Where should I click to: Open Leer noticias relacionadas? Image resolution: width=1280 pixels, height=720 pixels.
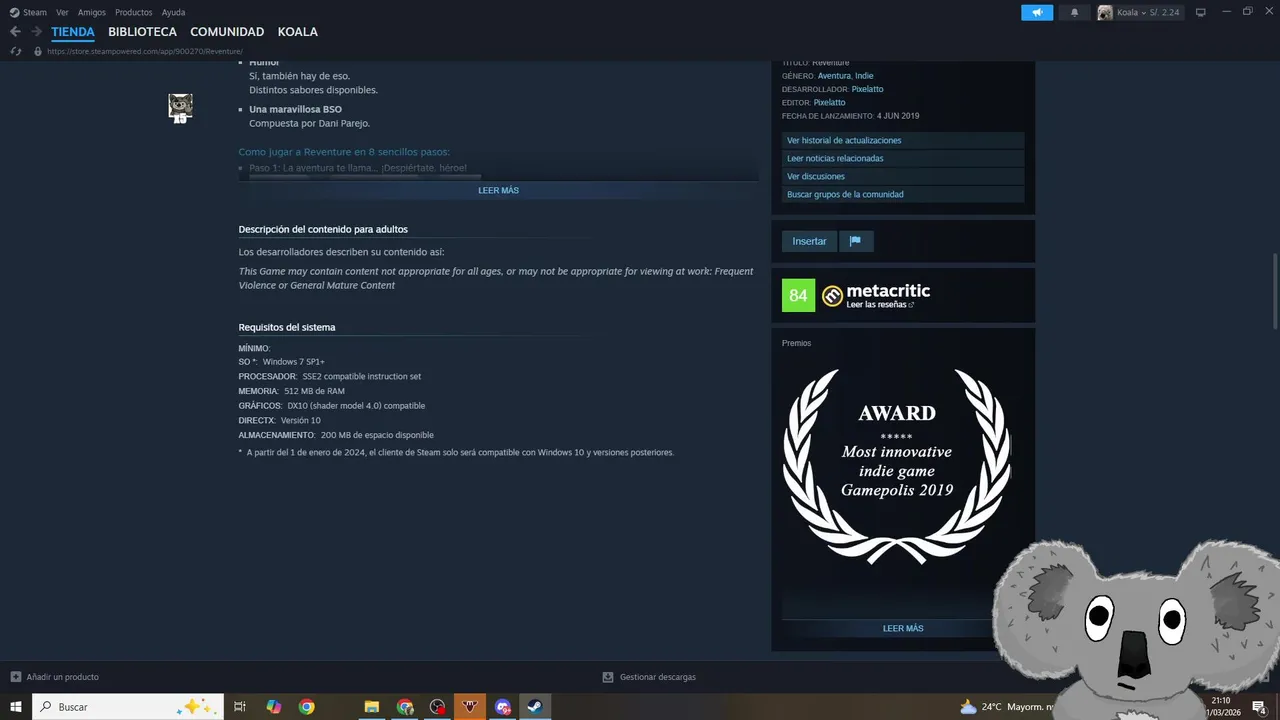903,159
